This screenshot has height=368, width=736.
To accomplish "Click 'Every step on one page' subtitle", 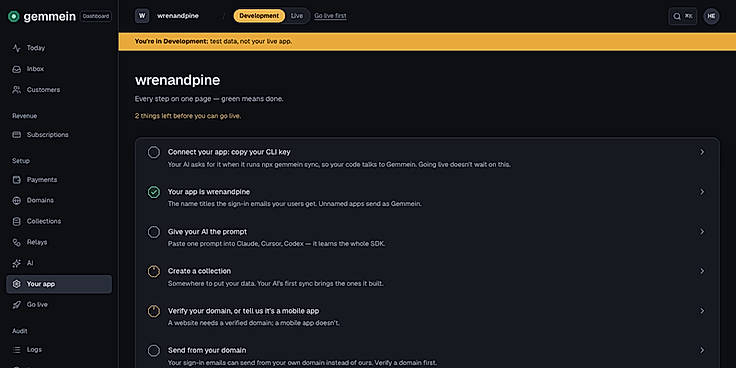I will pyautogui.click(x=209, y=99).
